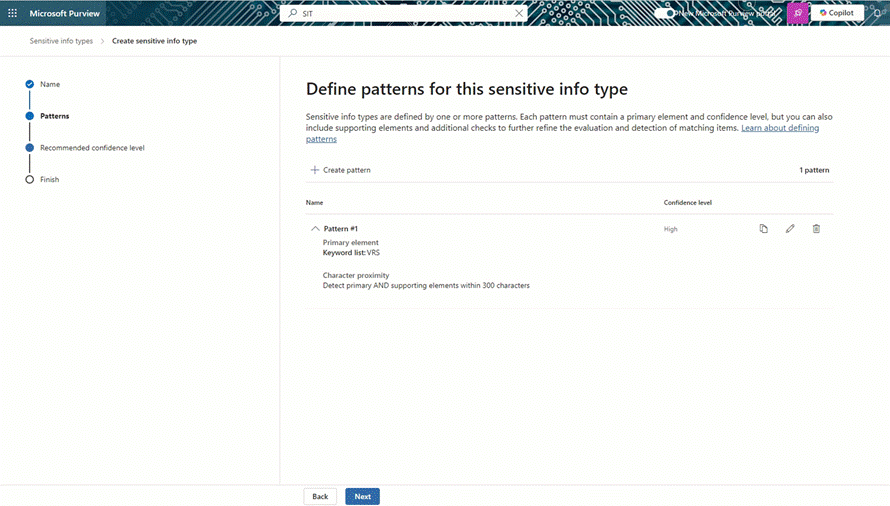Click the purple icon beside Copilot
This screenshot has width=890, height=506.
click(797, 13)
